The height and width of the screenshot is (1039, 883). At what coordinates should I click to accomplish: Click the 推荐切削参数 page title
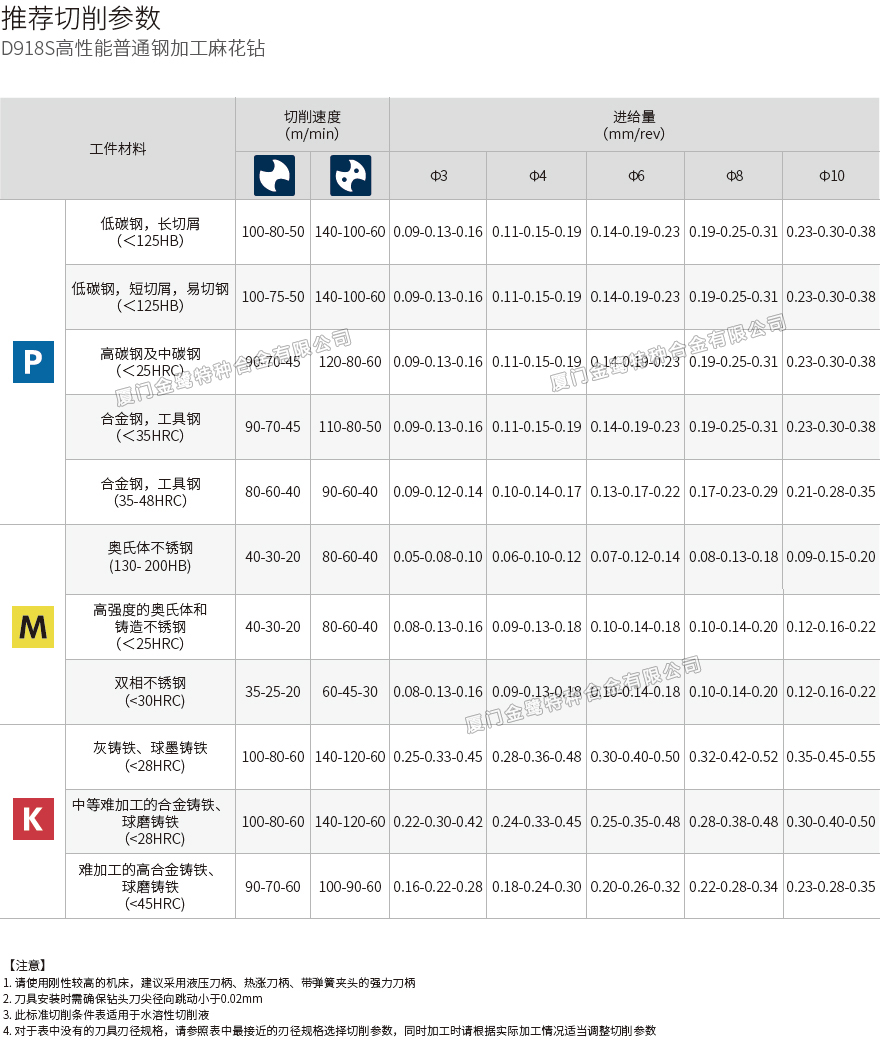81,18
